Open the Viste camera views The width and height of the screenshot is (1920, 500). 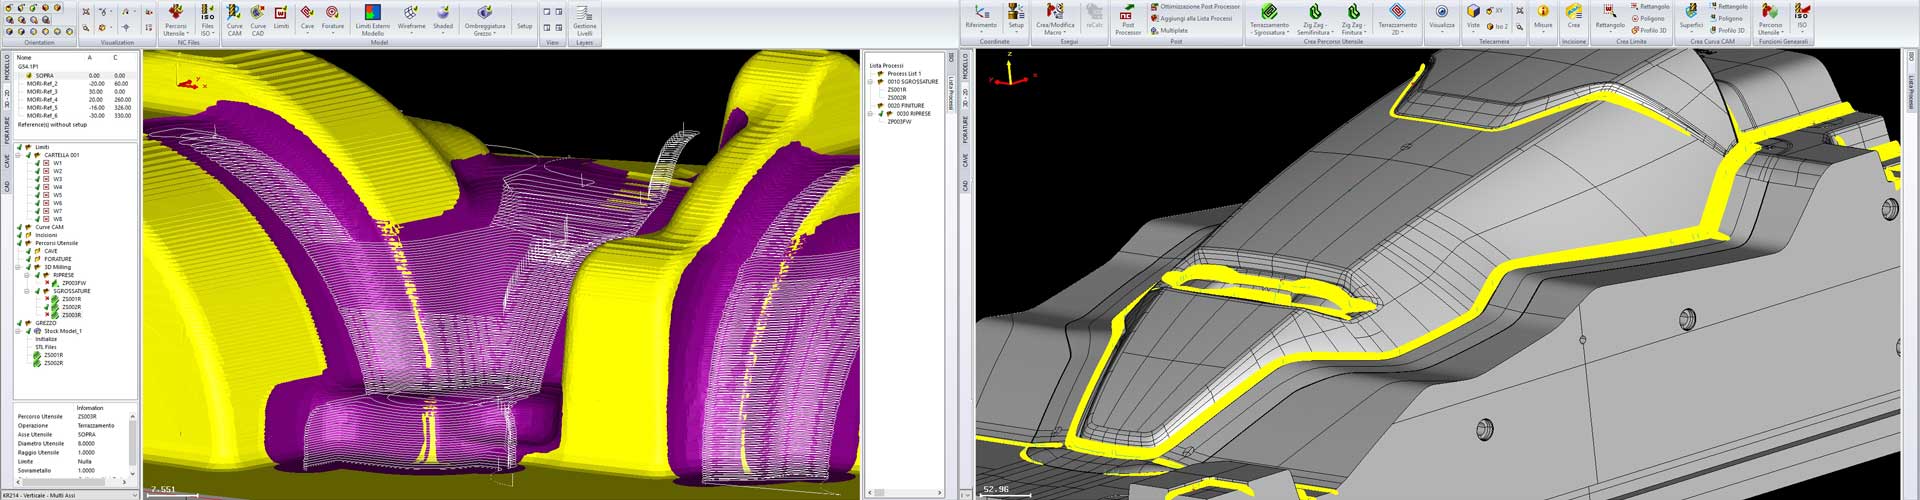tap(1473, 18)
